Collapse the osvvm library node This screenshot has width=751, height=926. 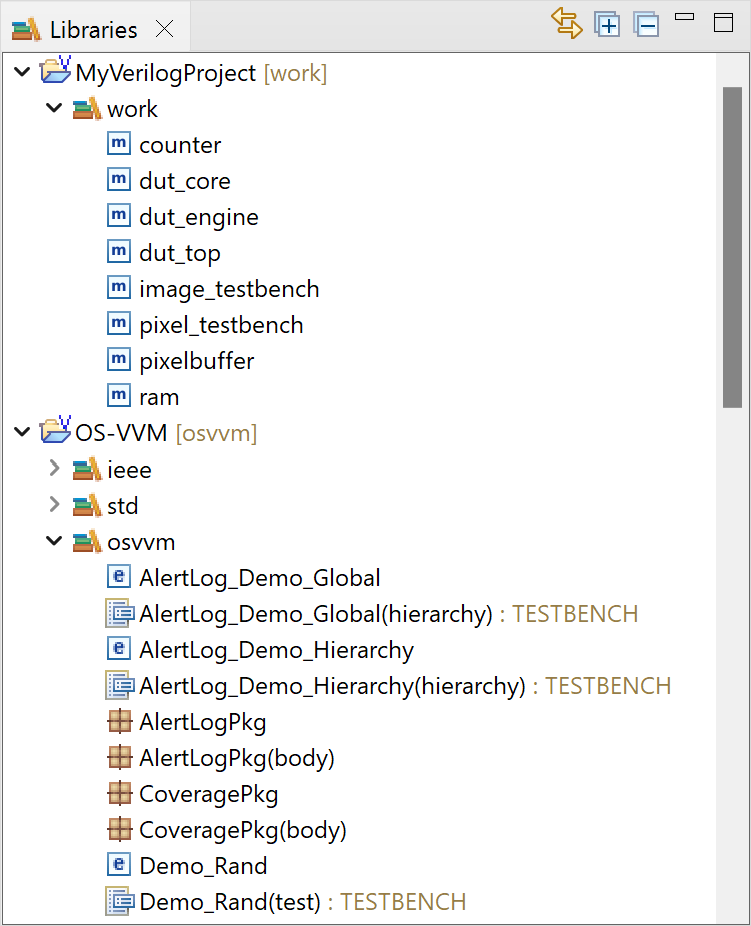pos(54,540)
